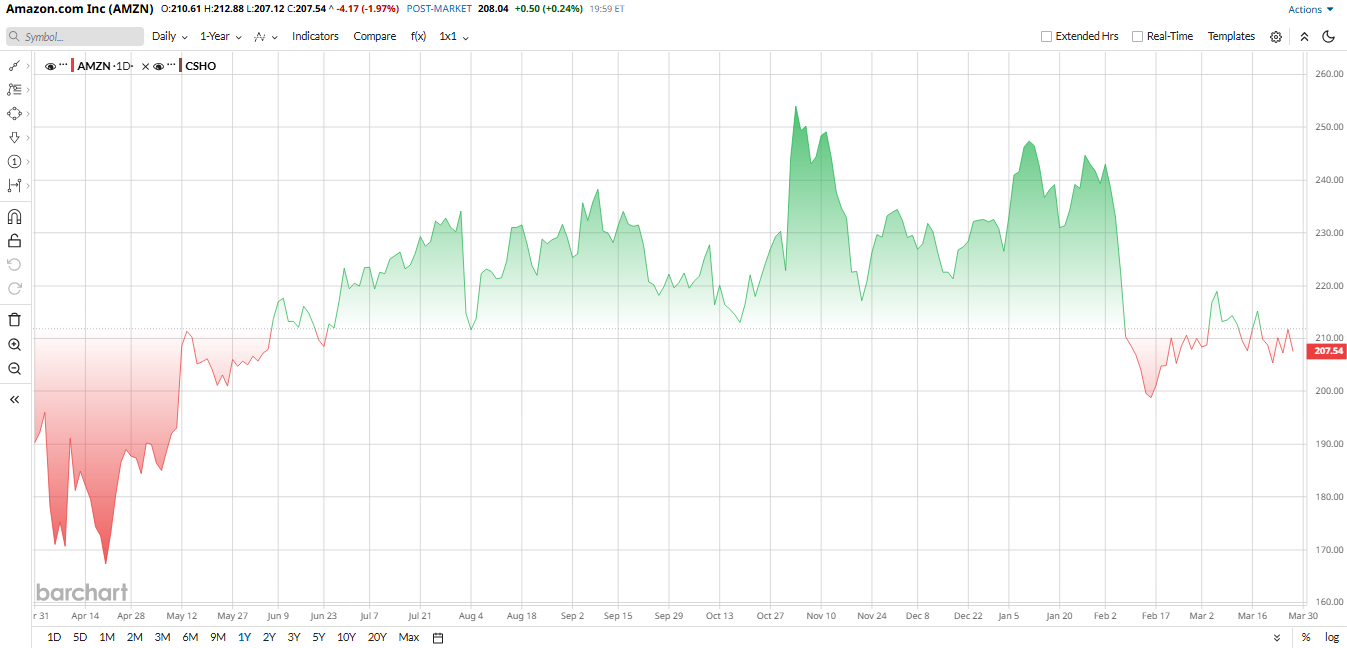Expand the trend line tool flyout arrow
Screen dimensions: 1347x648
tap(27, 65)
